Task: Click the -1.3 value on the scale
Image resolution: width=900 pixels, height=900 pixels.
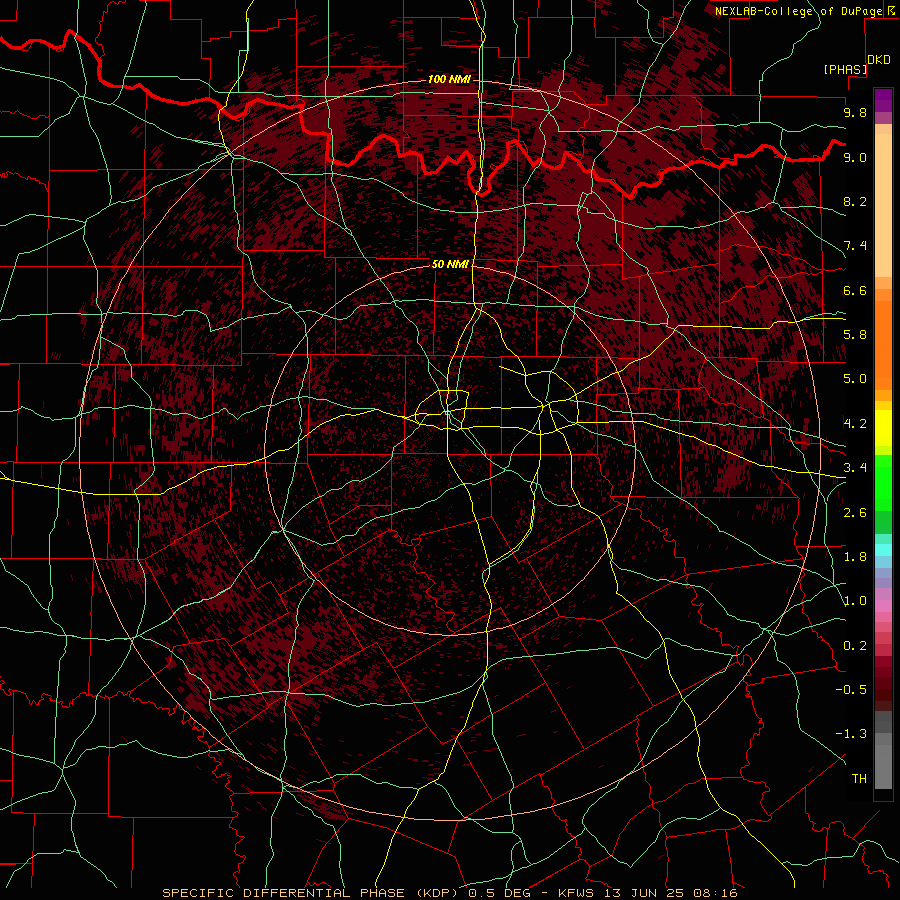Action: [851, 734]
